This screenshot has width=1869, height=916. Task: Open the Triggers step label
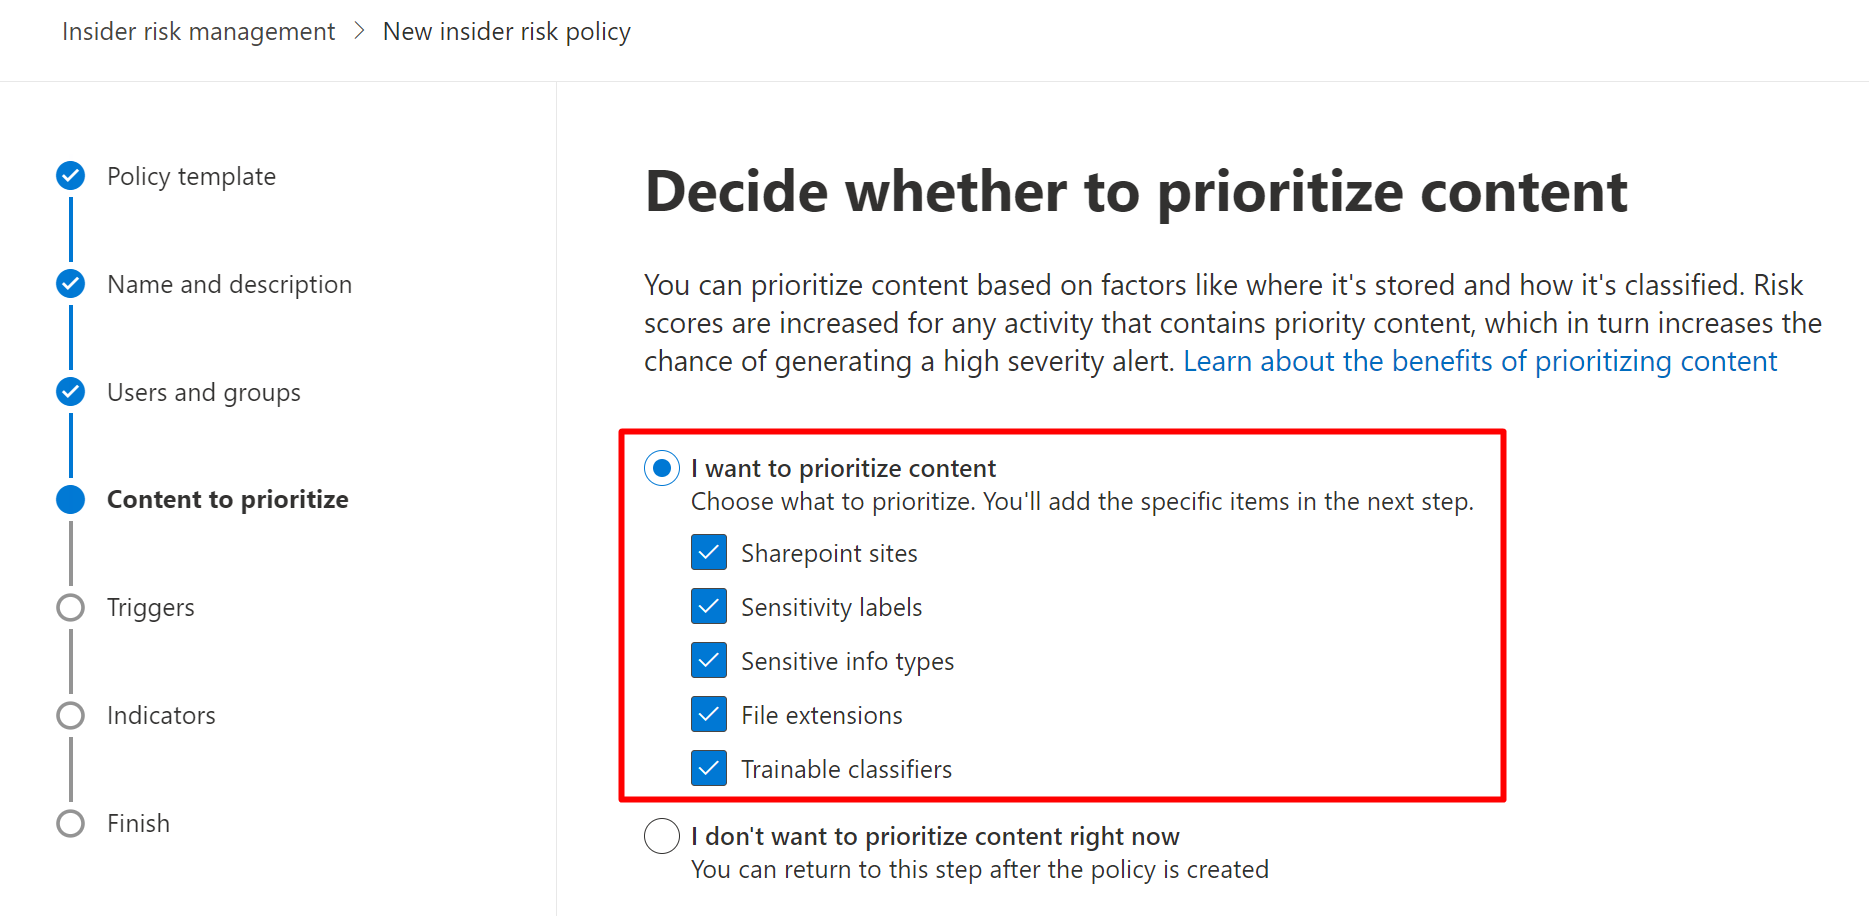tap(151, 608)
